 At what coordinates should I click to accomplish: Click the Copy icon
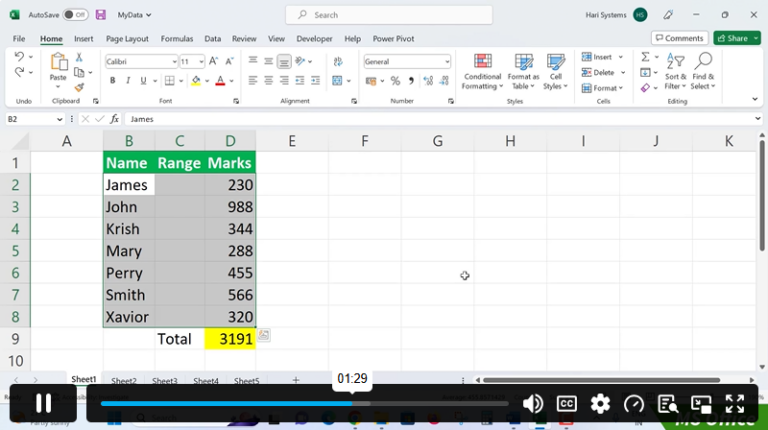(x=78, y=72)
